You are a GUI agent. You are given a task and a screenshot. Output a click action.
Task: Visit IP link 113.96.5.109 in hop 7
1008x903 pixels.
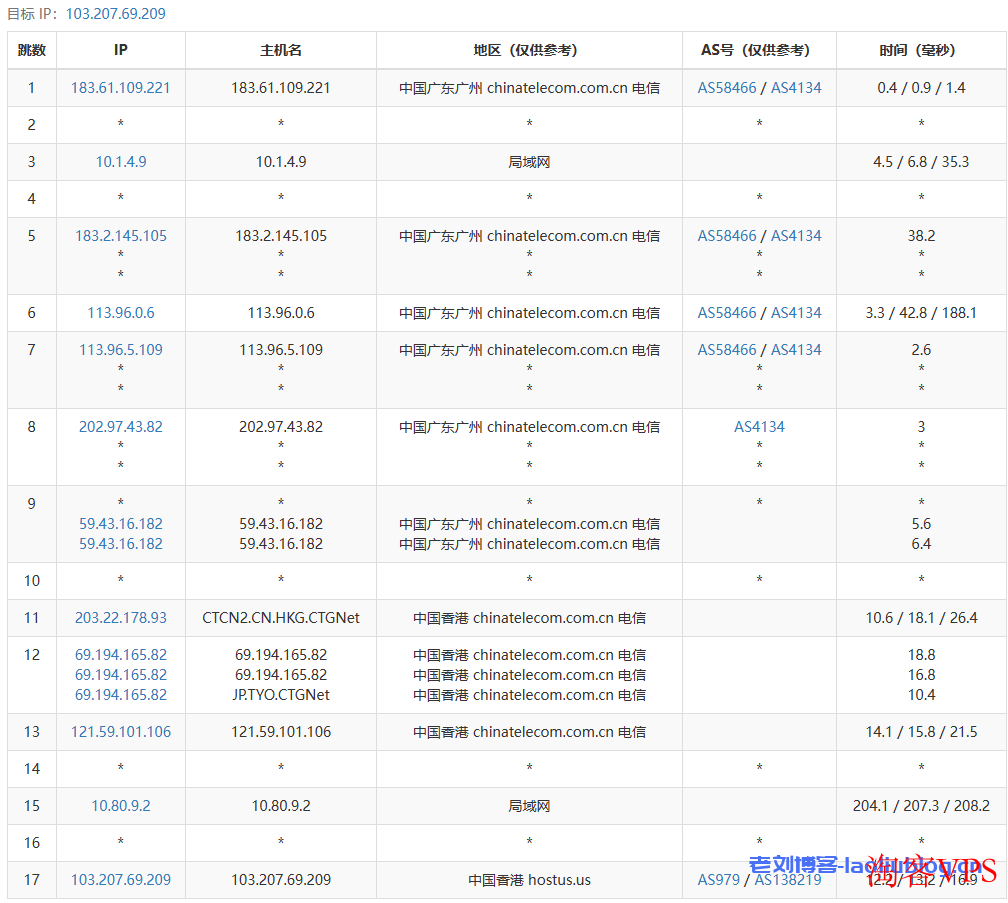121,350
